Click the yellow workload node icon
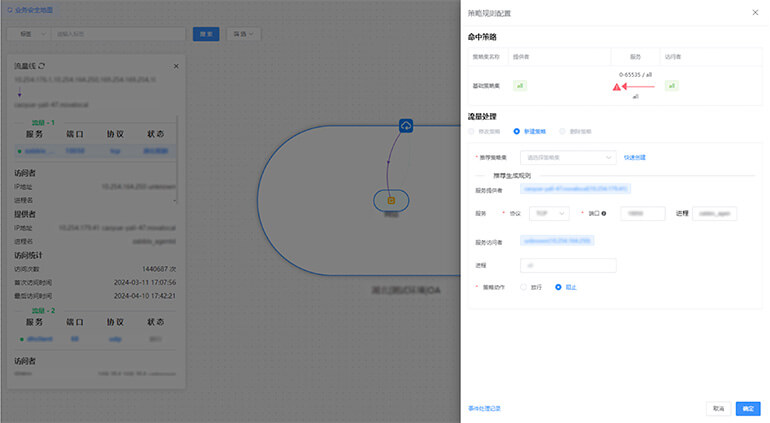 pyautogui.click(x=391, y=200)
